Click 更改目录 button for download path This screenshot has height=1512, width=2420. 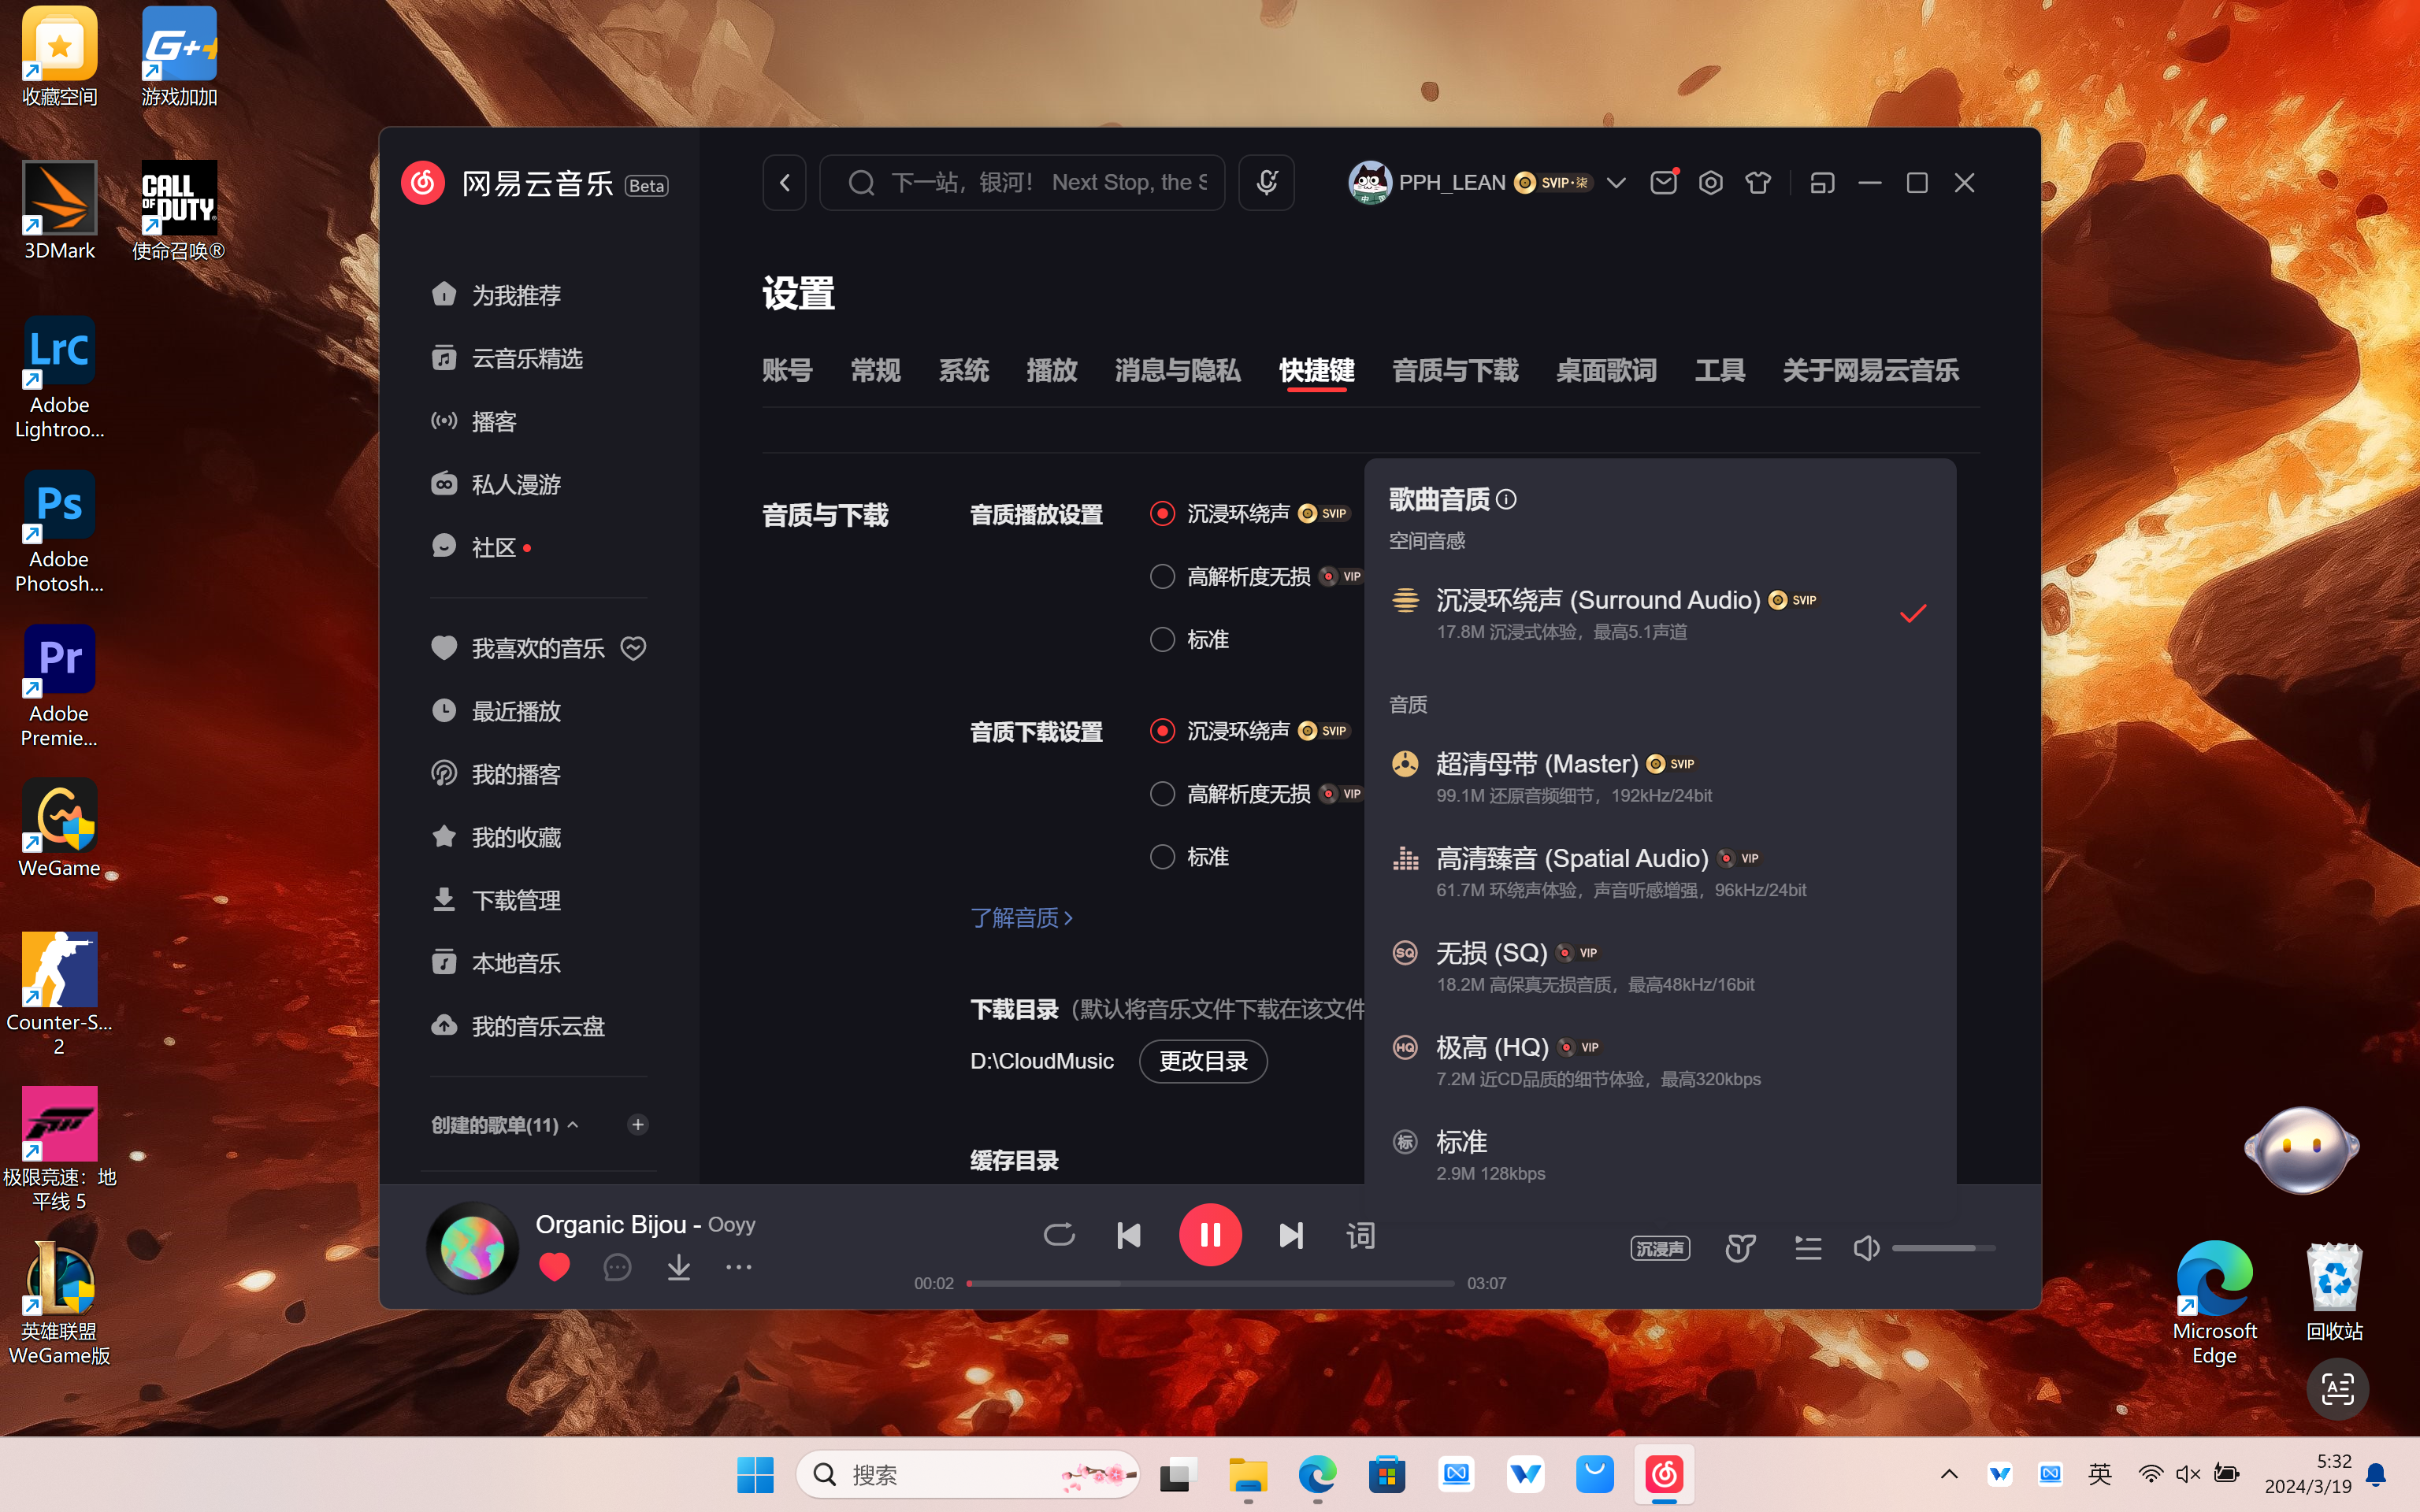tap(1202, 1061)
